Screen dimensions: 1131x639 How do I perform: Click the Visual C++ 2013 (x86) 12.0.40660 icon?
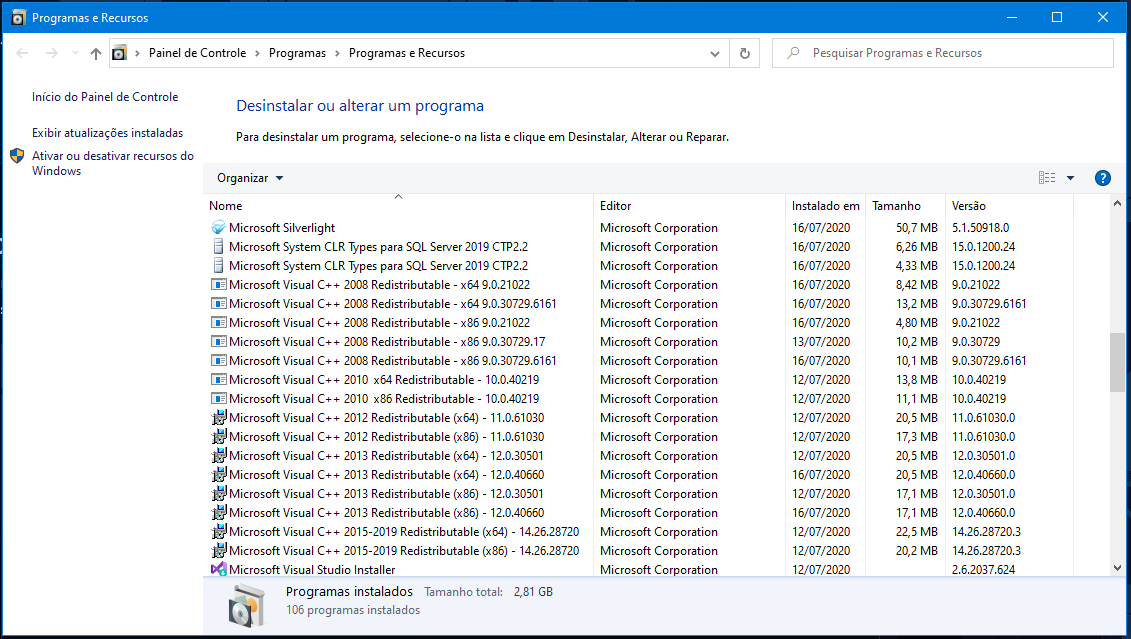click(219, 513)
